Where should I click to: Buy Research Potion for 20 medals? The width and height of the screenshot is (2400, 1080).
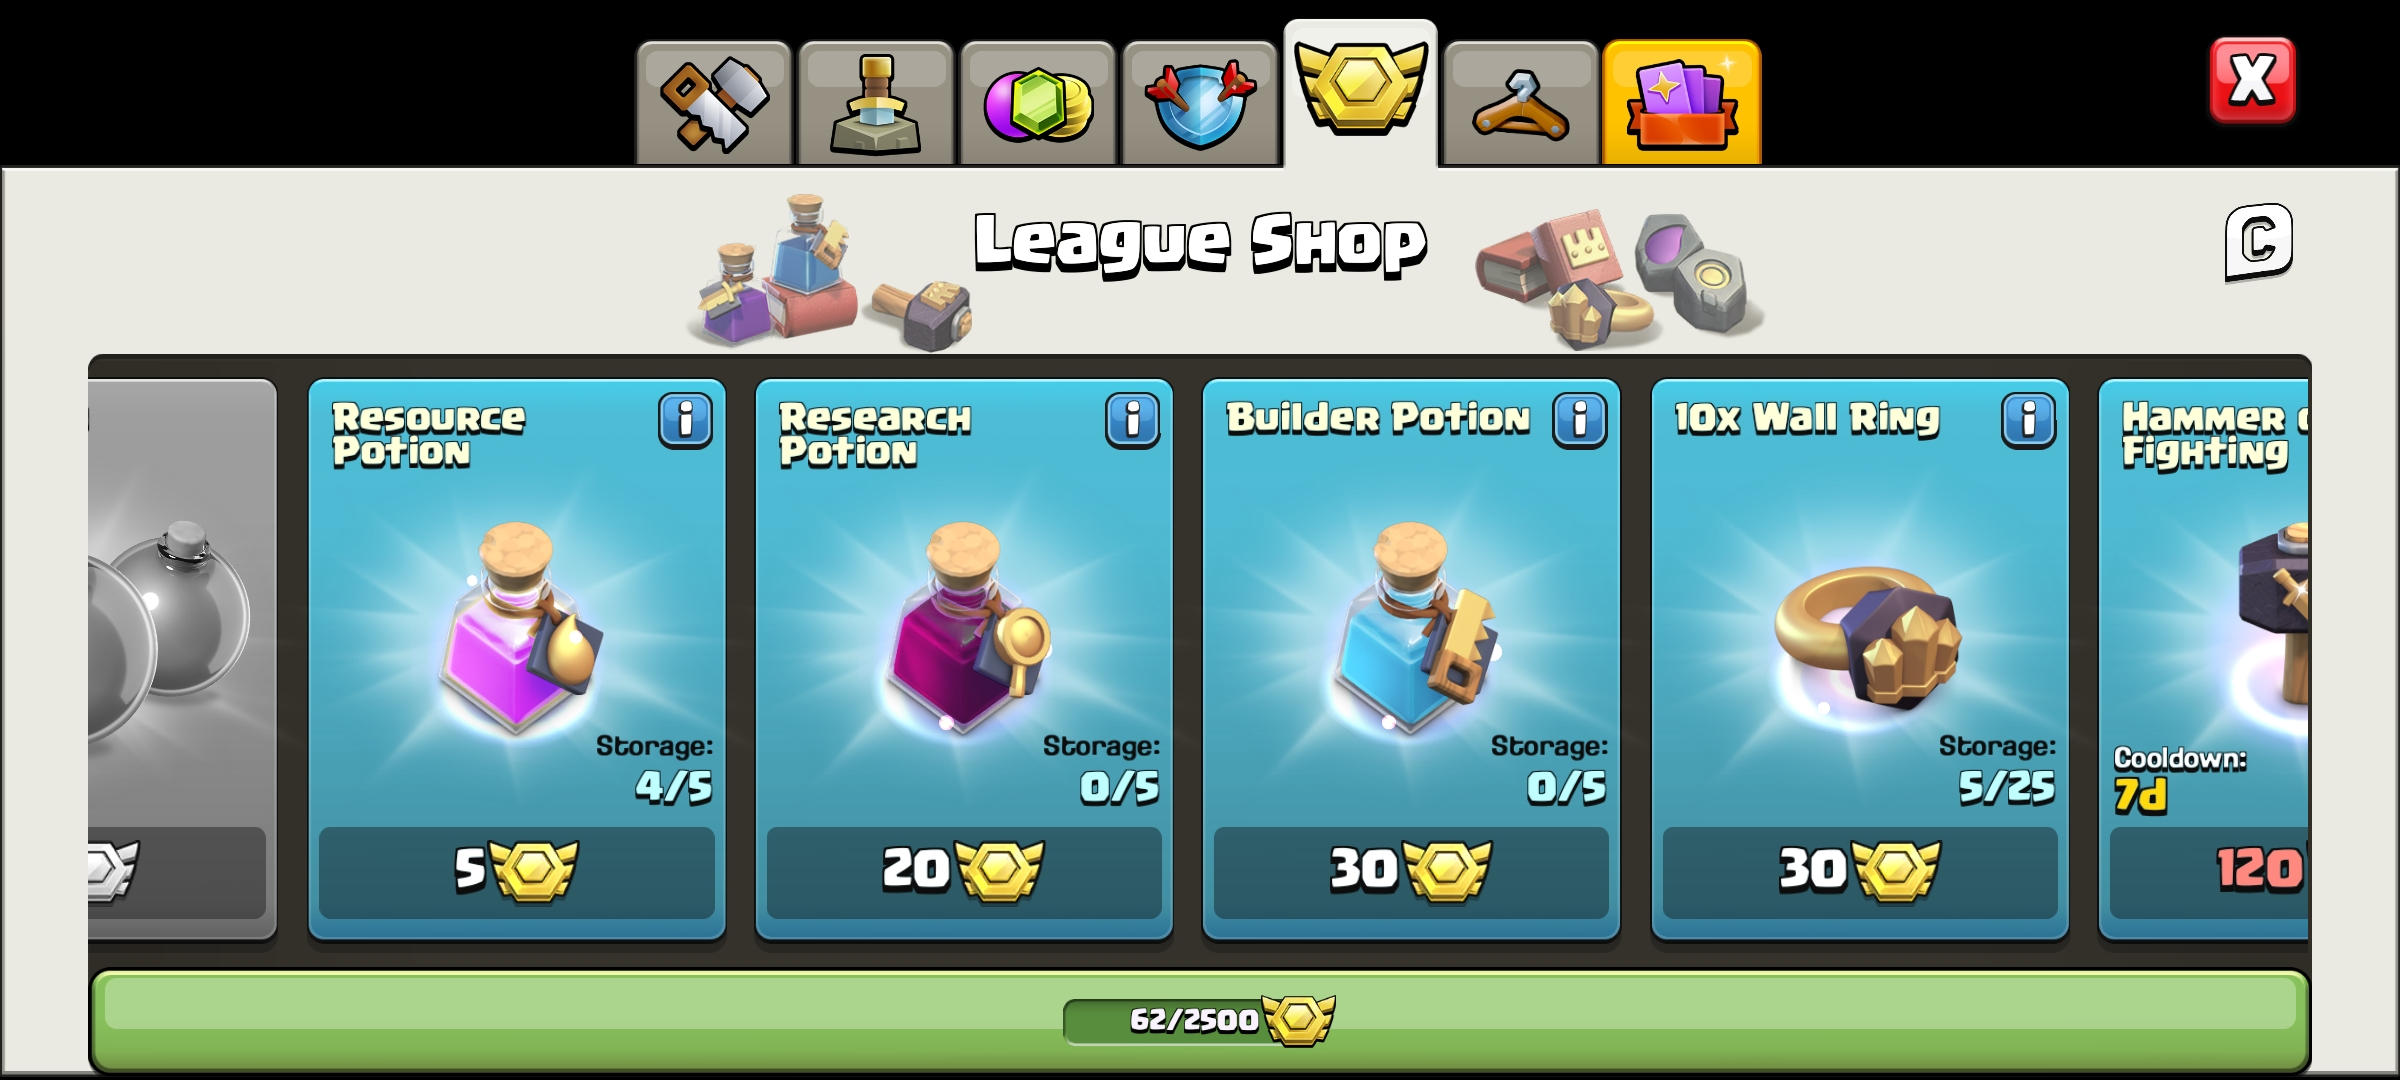click(x=964, y=872)
